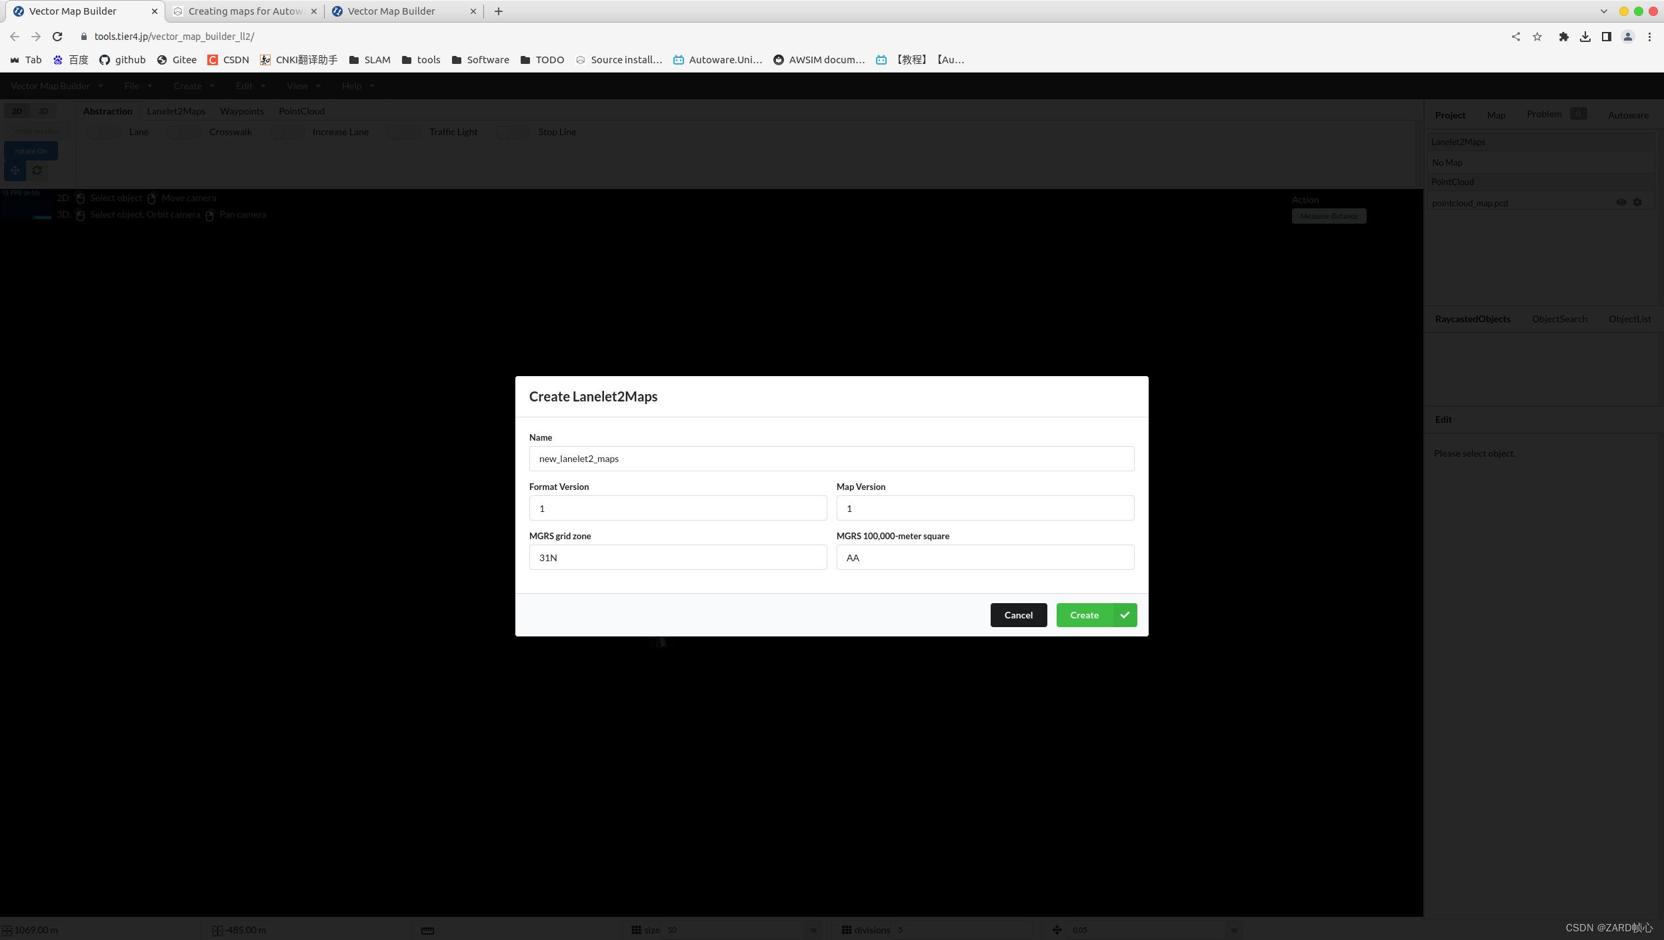Expand the Create menu dropdown
Image resolution: width=1664 pixels, height=940 pixels.
point(193,86)
